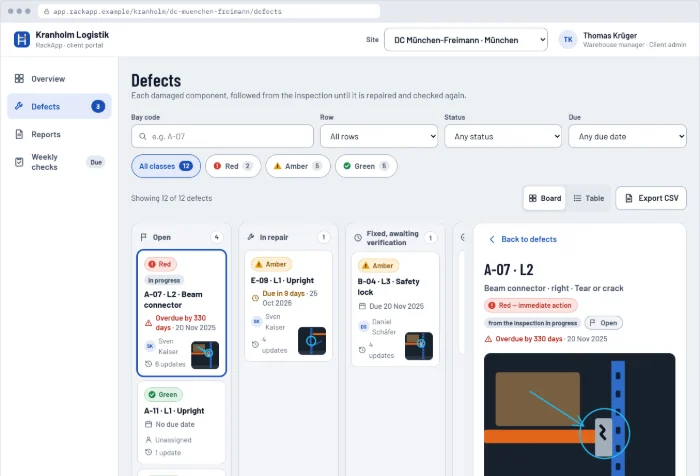This screenshot has width=700, height=476.
Task: Click the Open column flag icon
Action: [143, 237]
